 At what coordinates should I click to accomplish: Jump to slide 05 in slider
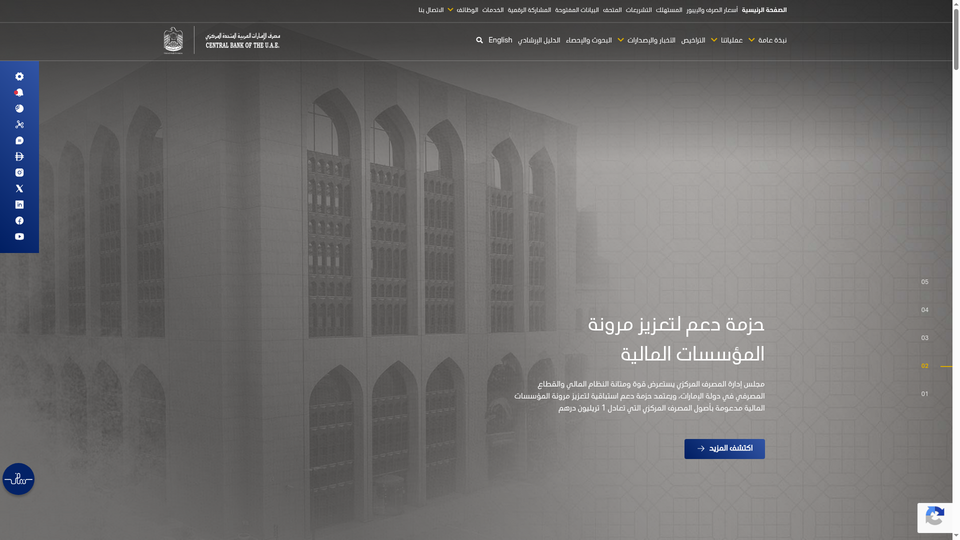[x=925, y=282]
